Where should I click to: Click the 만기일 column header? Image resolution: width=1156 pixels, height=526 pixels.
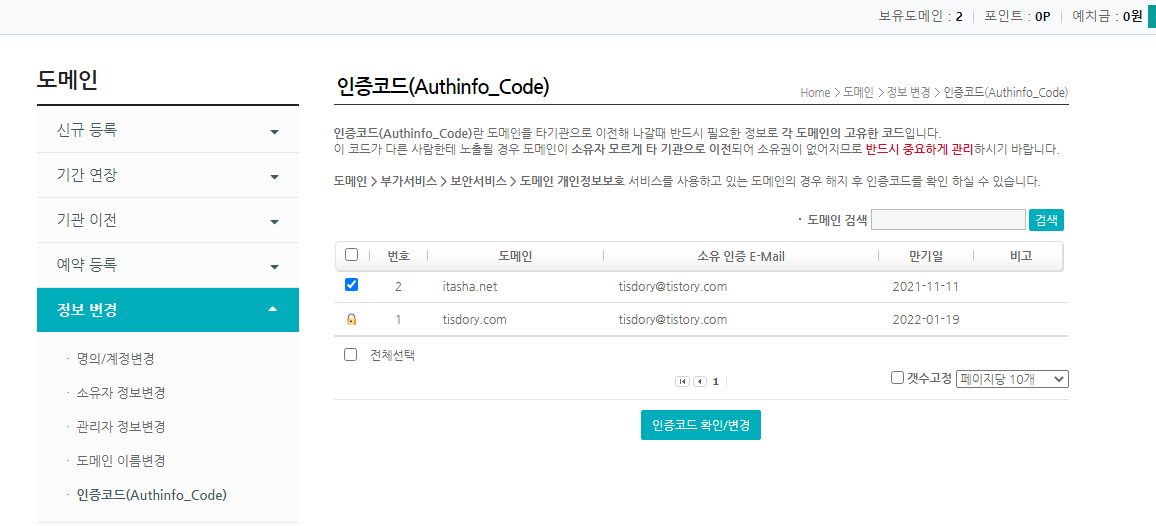(x=926, y=256)
